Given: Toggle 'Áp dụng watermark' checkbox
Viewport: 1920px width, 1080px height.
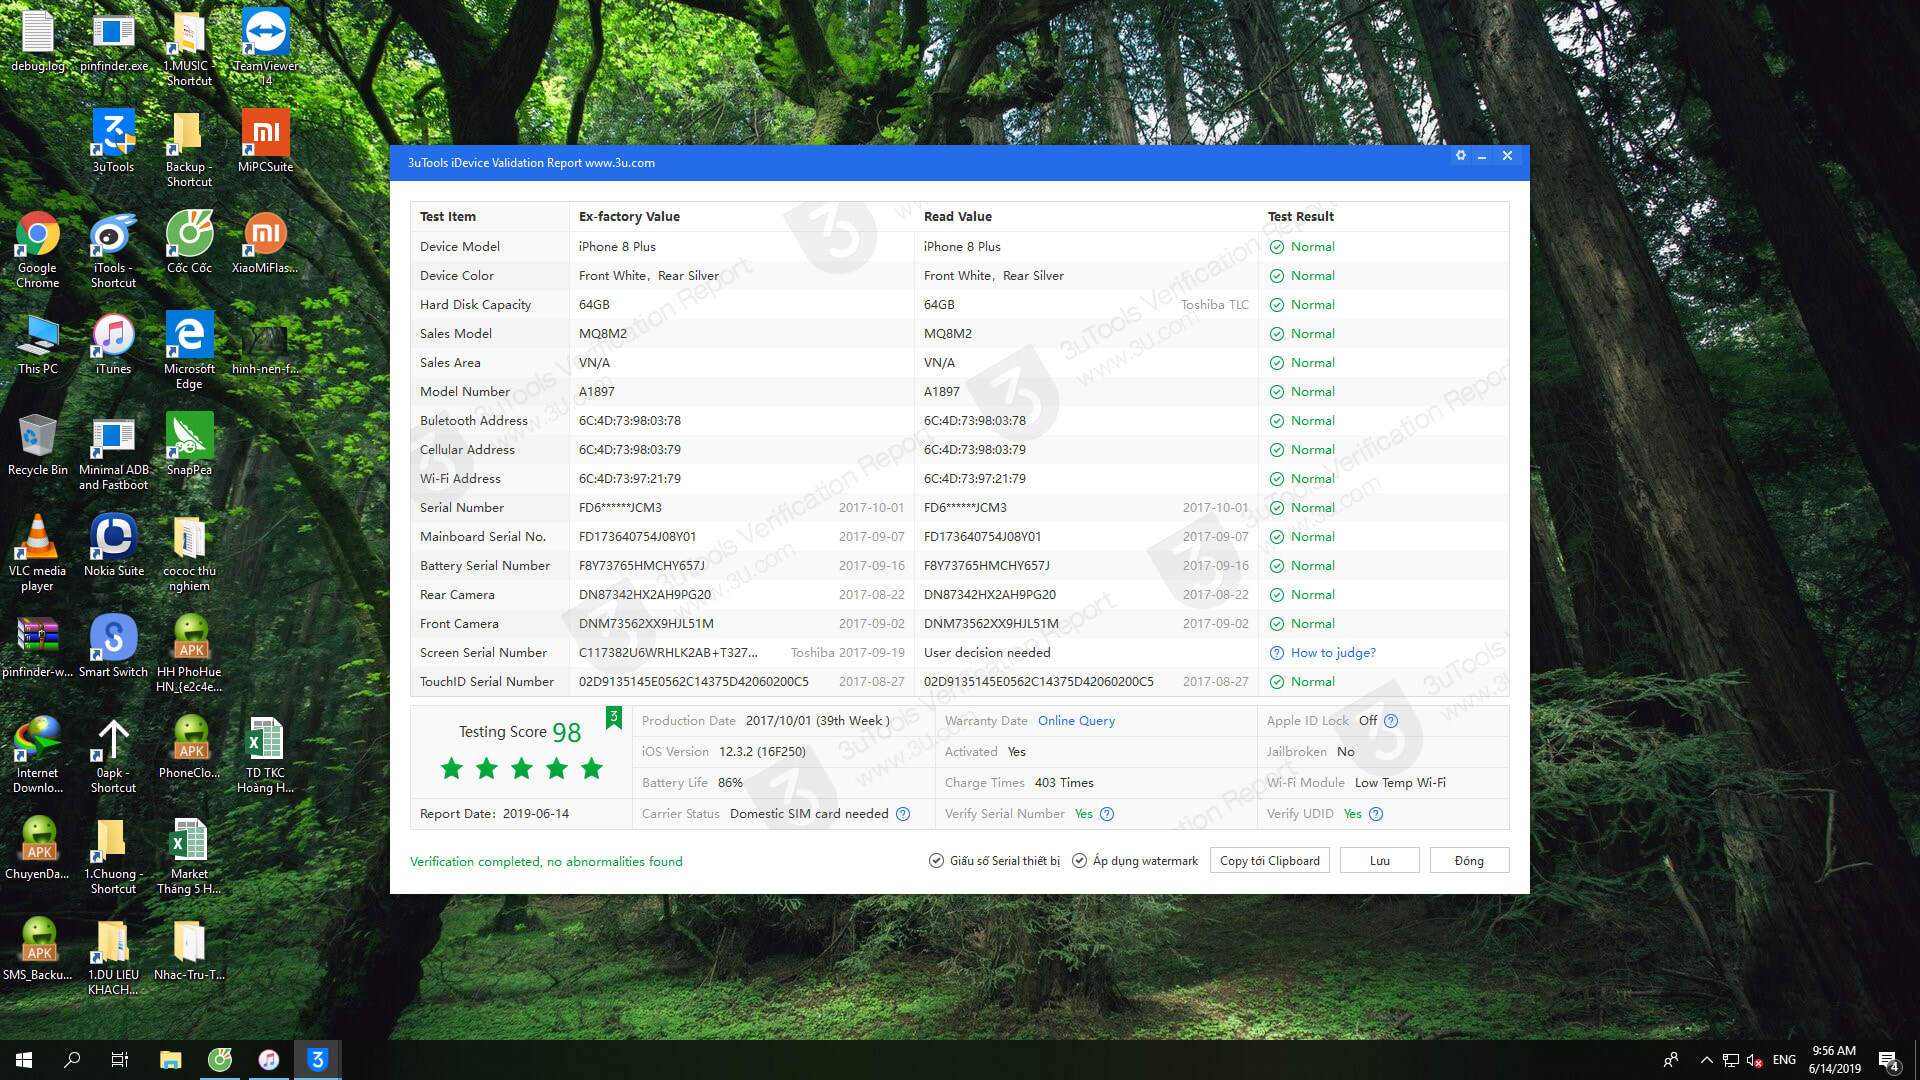Looking at the screenshot, I should (1079, 861).
